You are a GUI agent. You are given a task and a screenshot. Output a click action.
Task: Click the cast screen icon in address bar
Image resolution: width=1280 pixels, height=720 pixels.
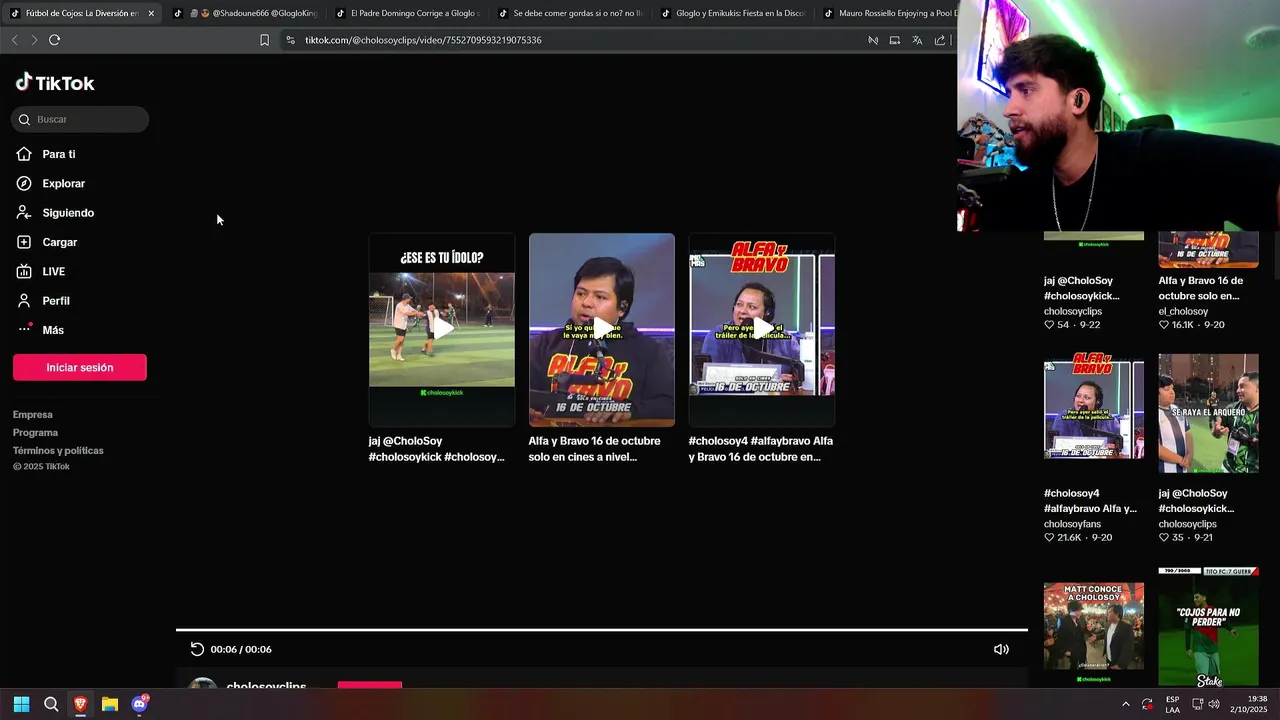pos(895,40)
